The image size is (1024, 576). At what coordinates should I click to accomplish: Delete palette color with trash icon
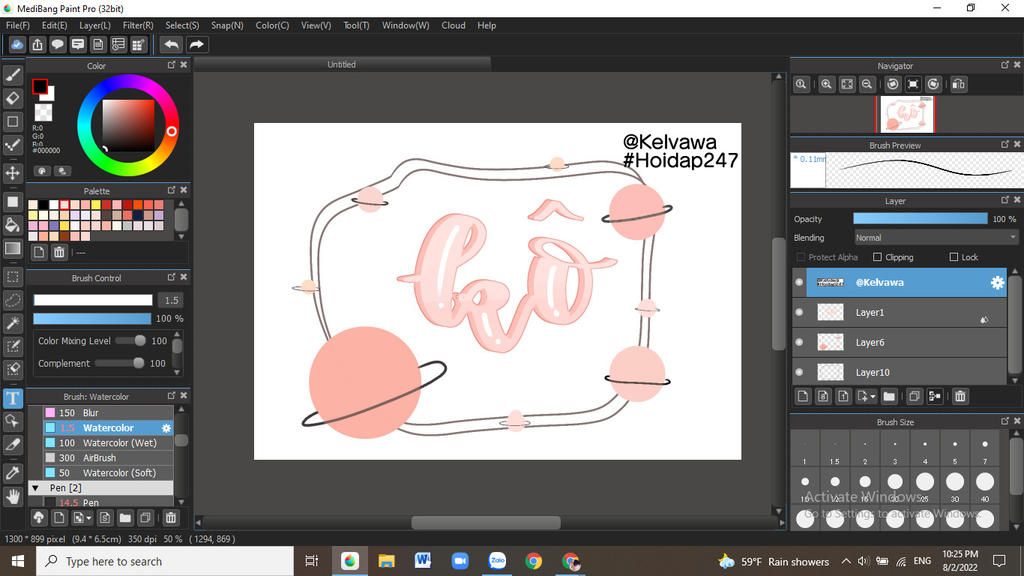pyautogui.click(x=59, y=252)
